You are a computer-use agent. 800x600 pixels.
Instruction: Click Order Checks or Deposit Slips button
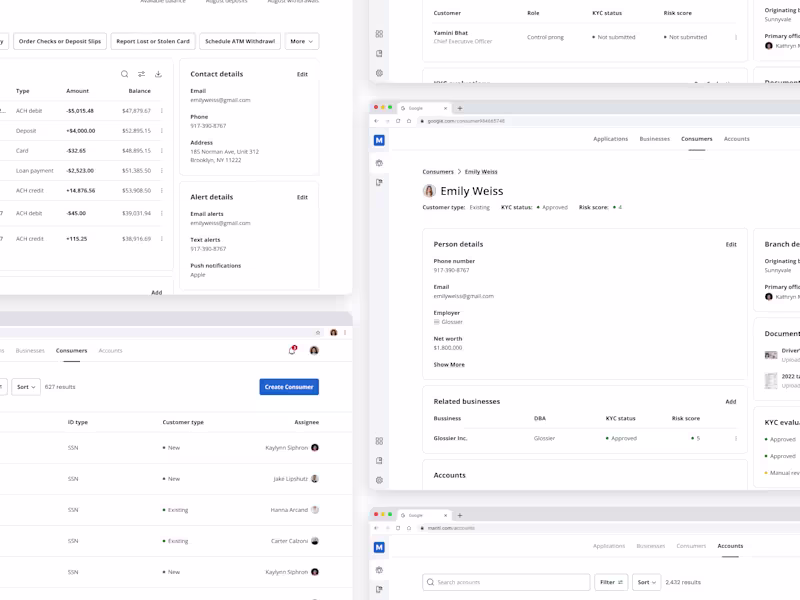(60, 41)
